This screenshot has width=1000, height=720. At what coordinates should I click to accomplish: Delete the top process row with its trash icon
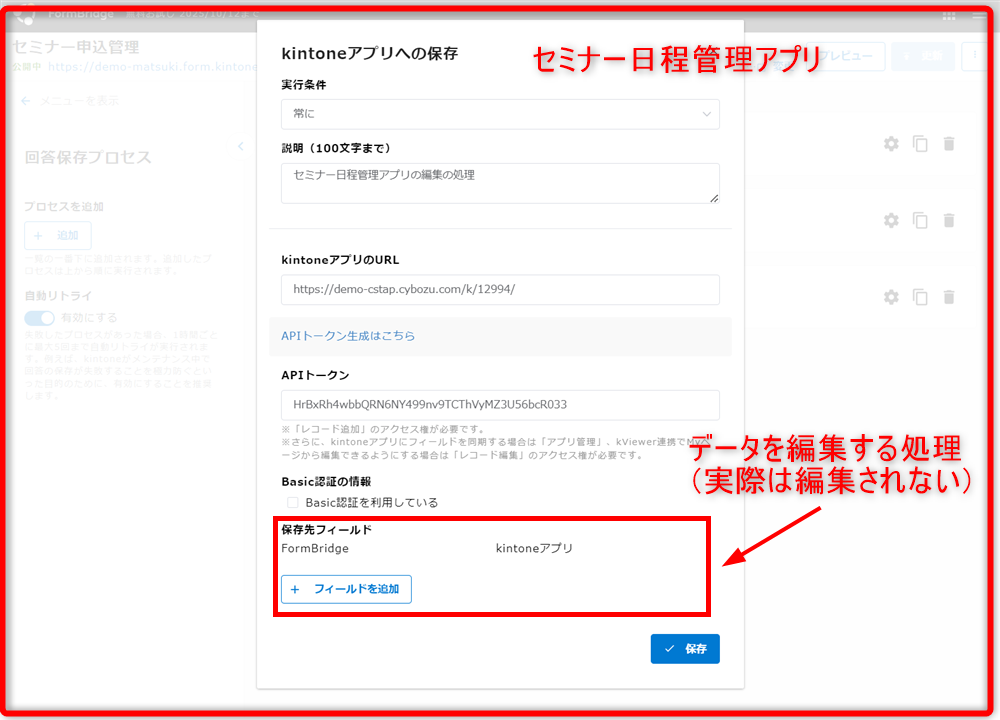click(949, 144)
